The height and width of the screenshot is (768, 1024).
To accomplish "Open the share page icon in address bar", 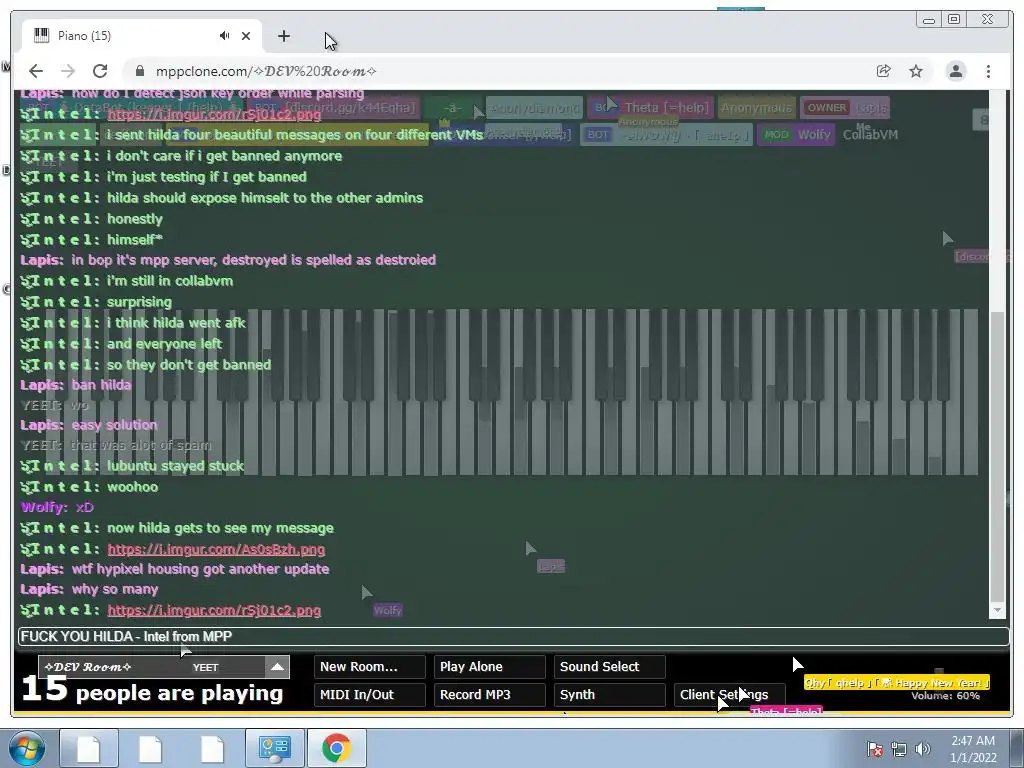I will [884, 71].
